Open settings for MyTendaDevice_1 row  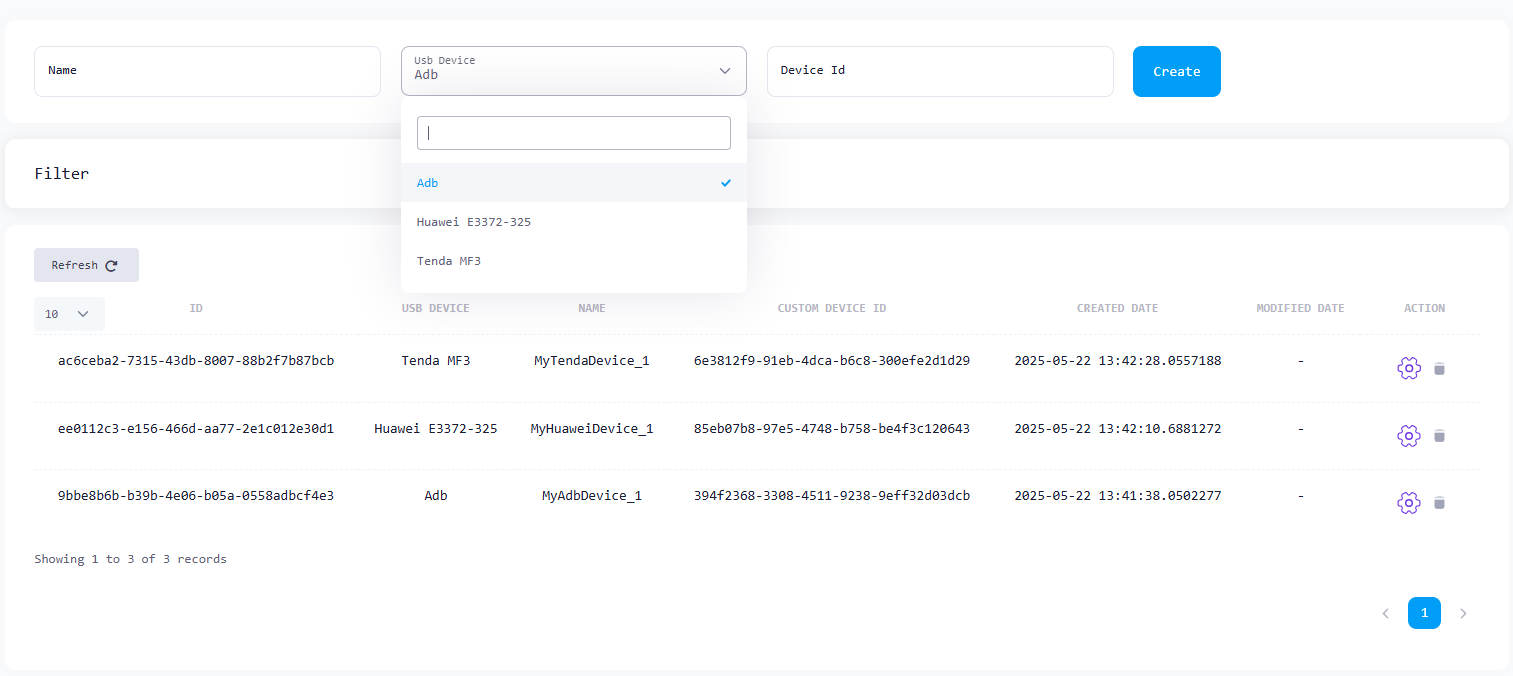1408,369
